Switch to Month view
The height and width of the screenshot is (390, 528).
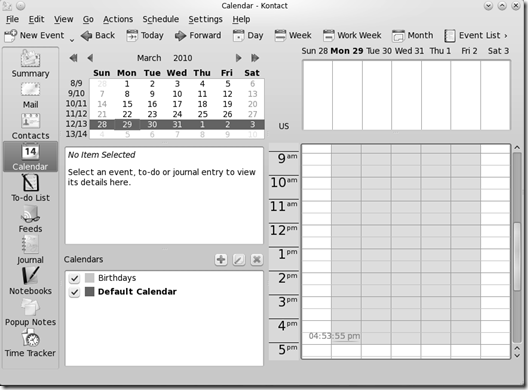point(412,35)
